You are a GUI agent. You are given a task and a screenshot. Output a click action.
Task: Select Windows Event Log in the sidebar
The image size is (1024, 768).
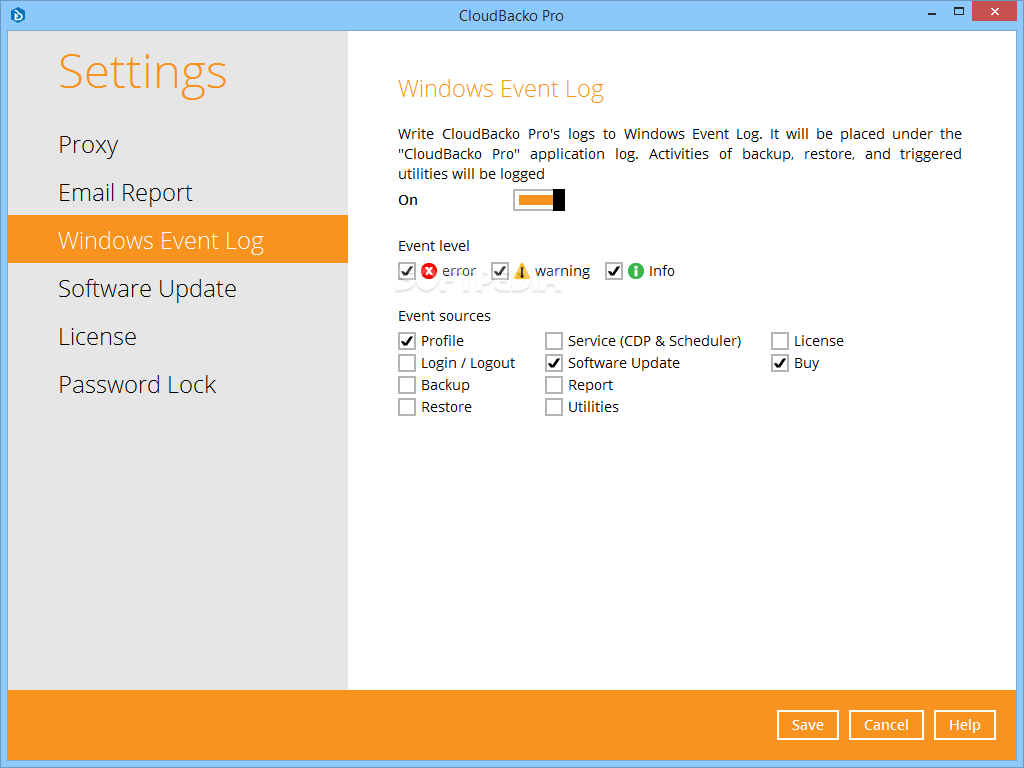tap(178, 240)
